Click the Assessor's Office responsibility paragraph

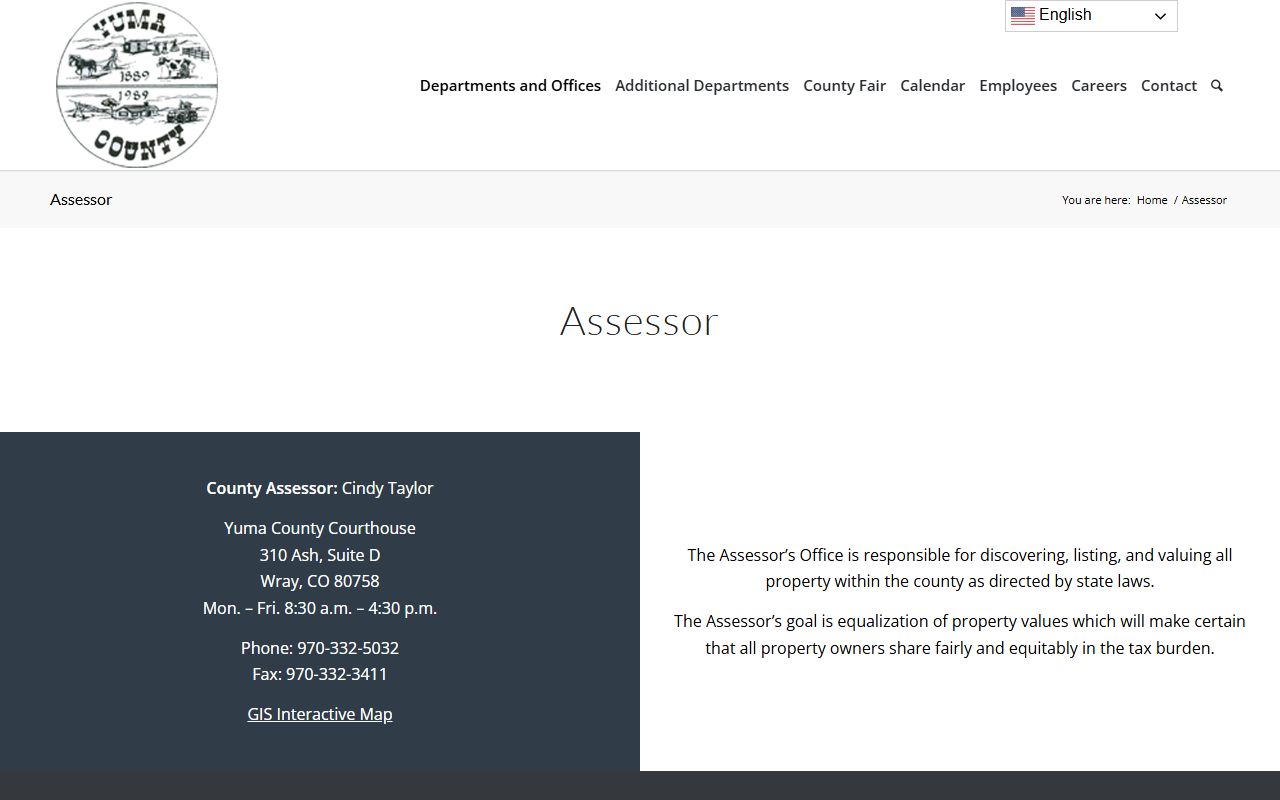(x=960, y=568)
